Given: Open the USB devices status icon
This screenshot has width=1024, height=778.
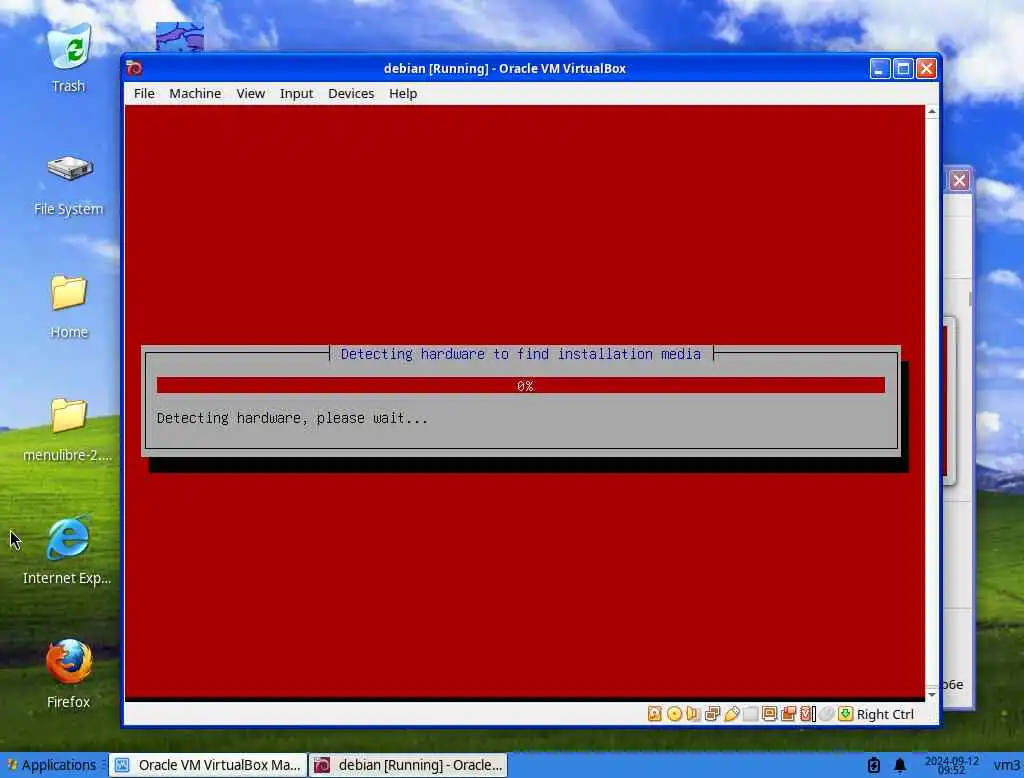Looking at the screenshot, I should (x=731, y=714).
